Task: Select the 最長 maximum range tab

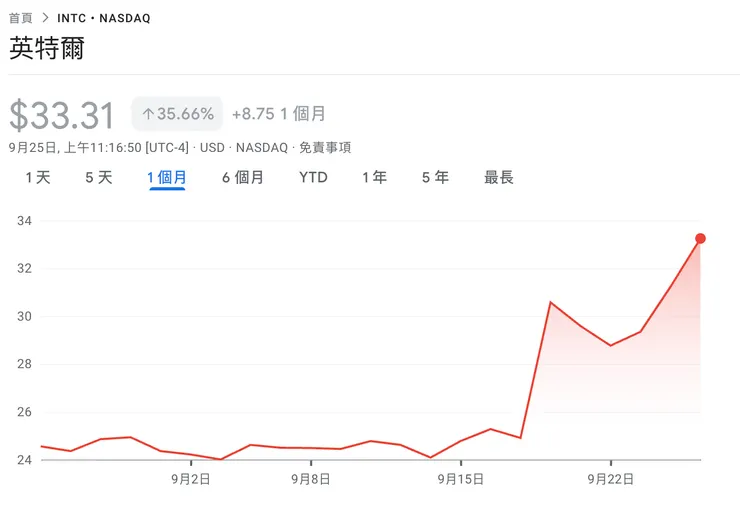Action: point(499,177)
